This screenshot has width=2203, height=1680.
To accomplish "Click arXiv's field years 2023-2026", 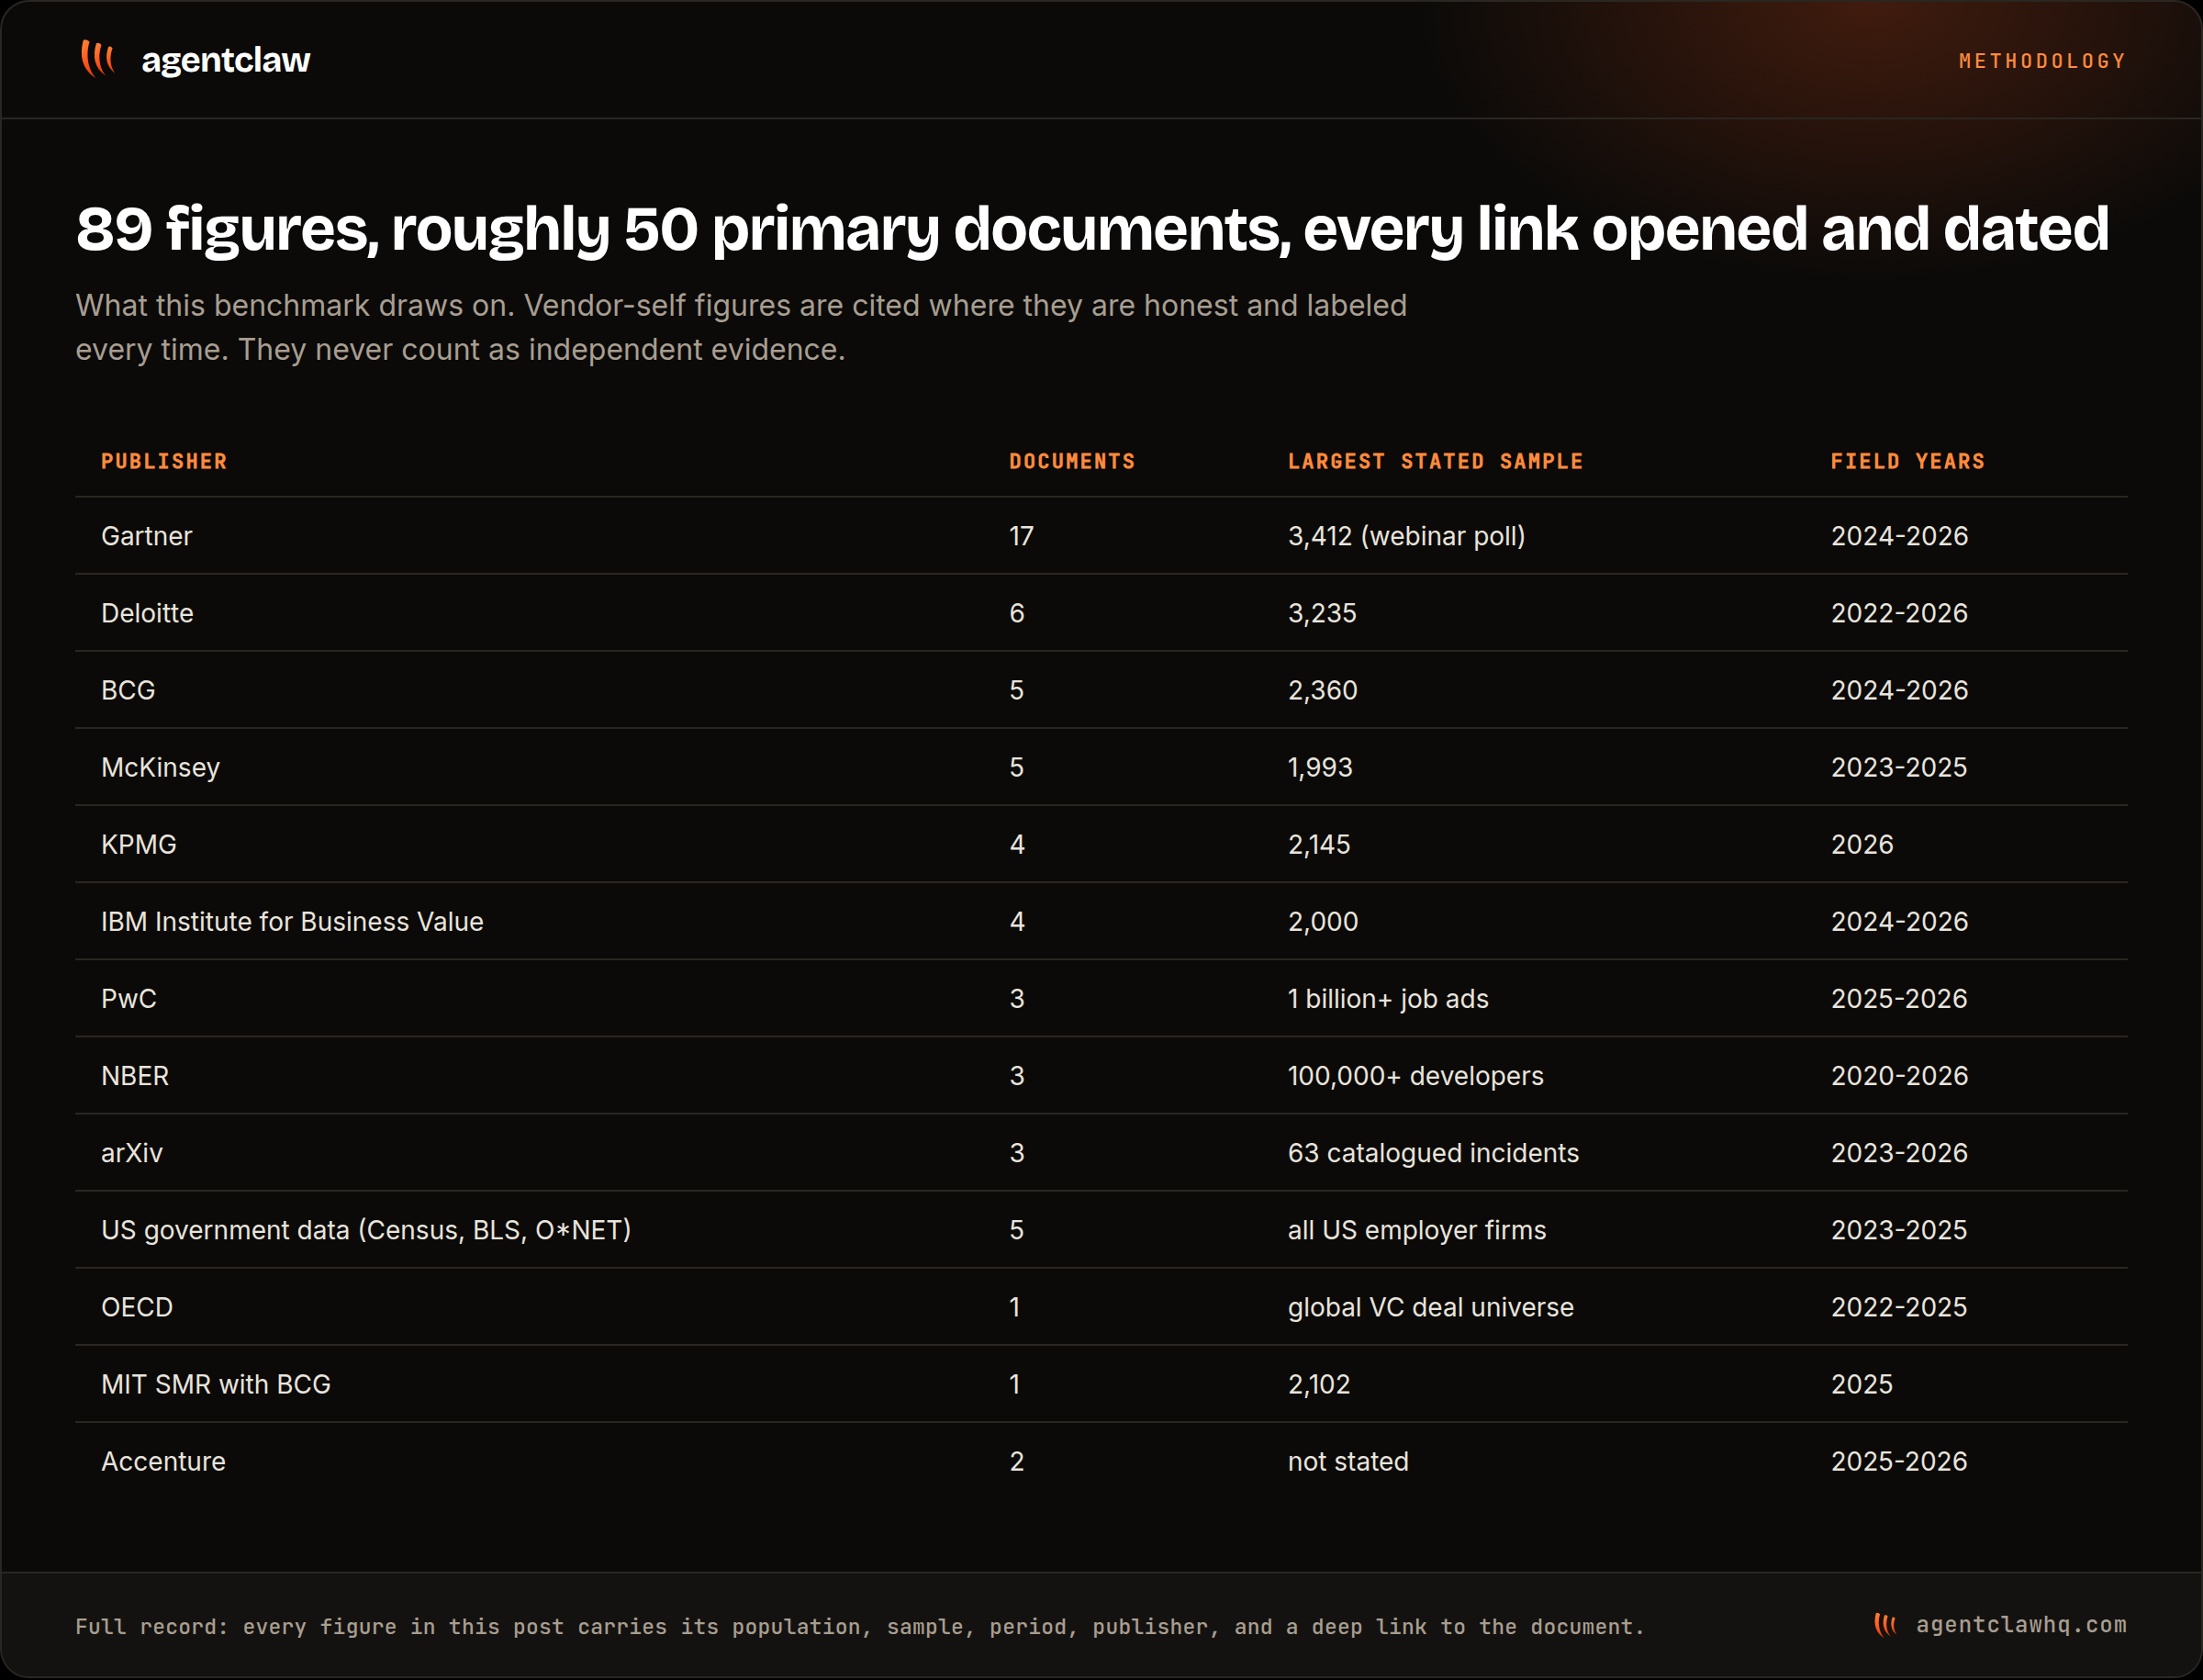I will (x=1899, y=1152).
